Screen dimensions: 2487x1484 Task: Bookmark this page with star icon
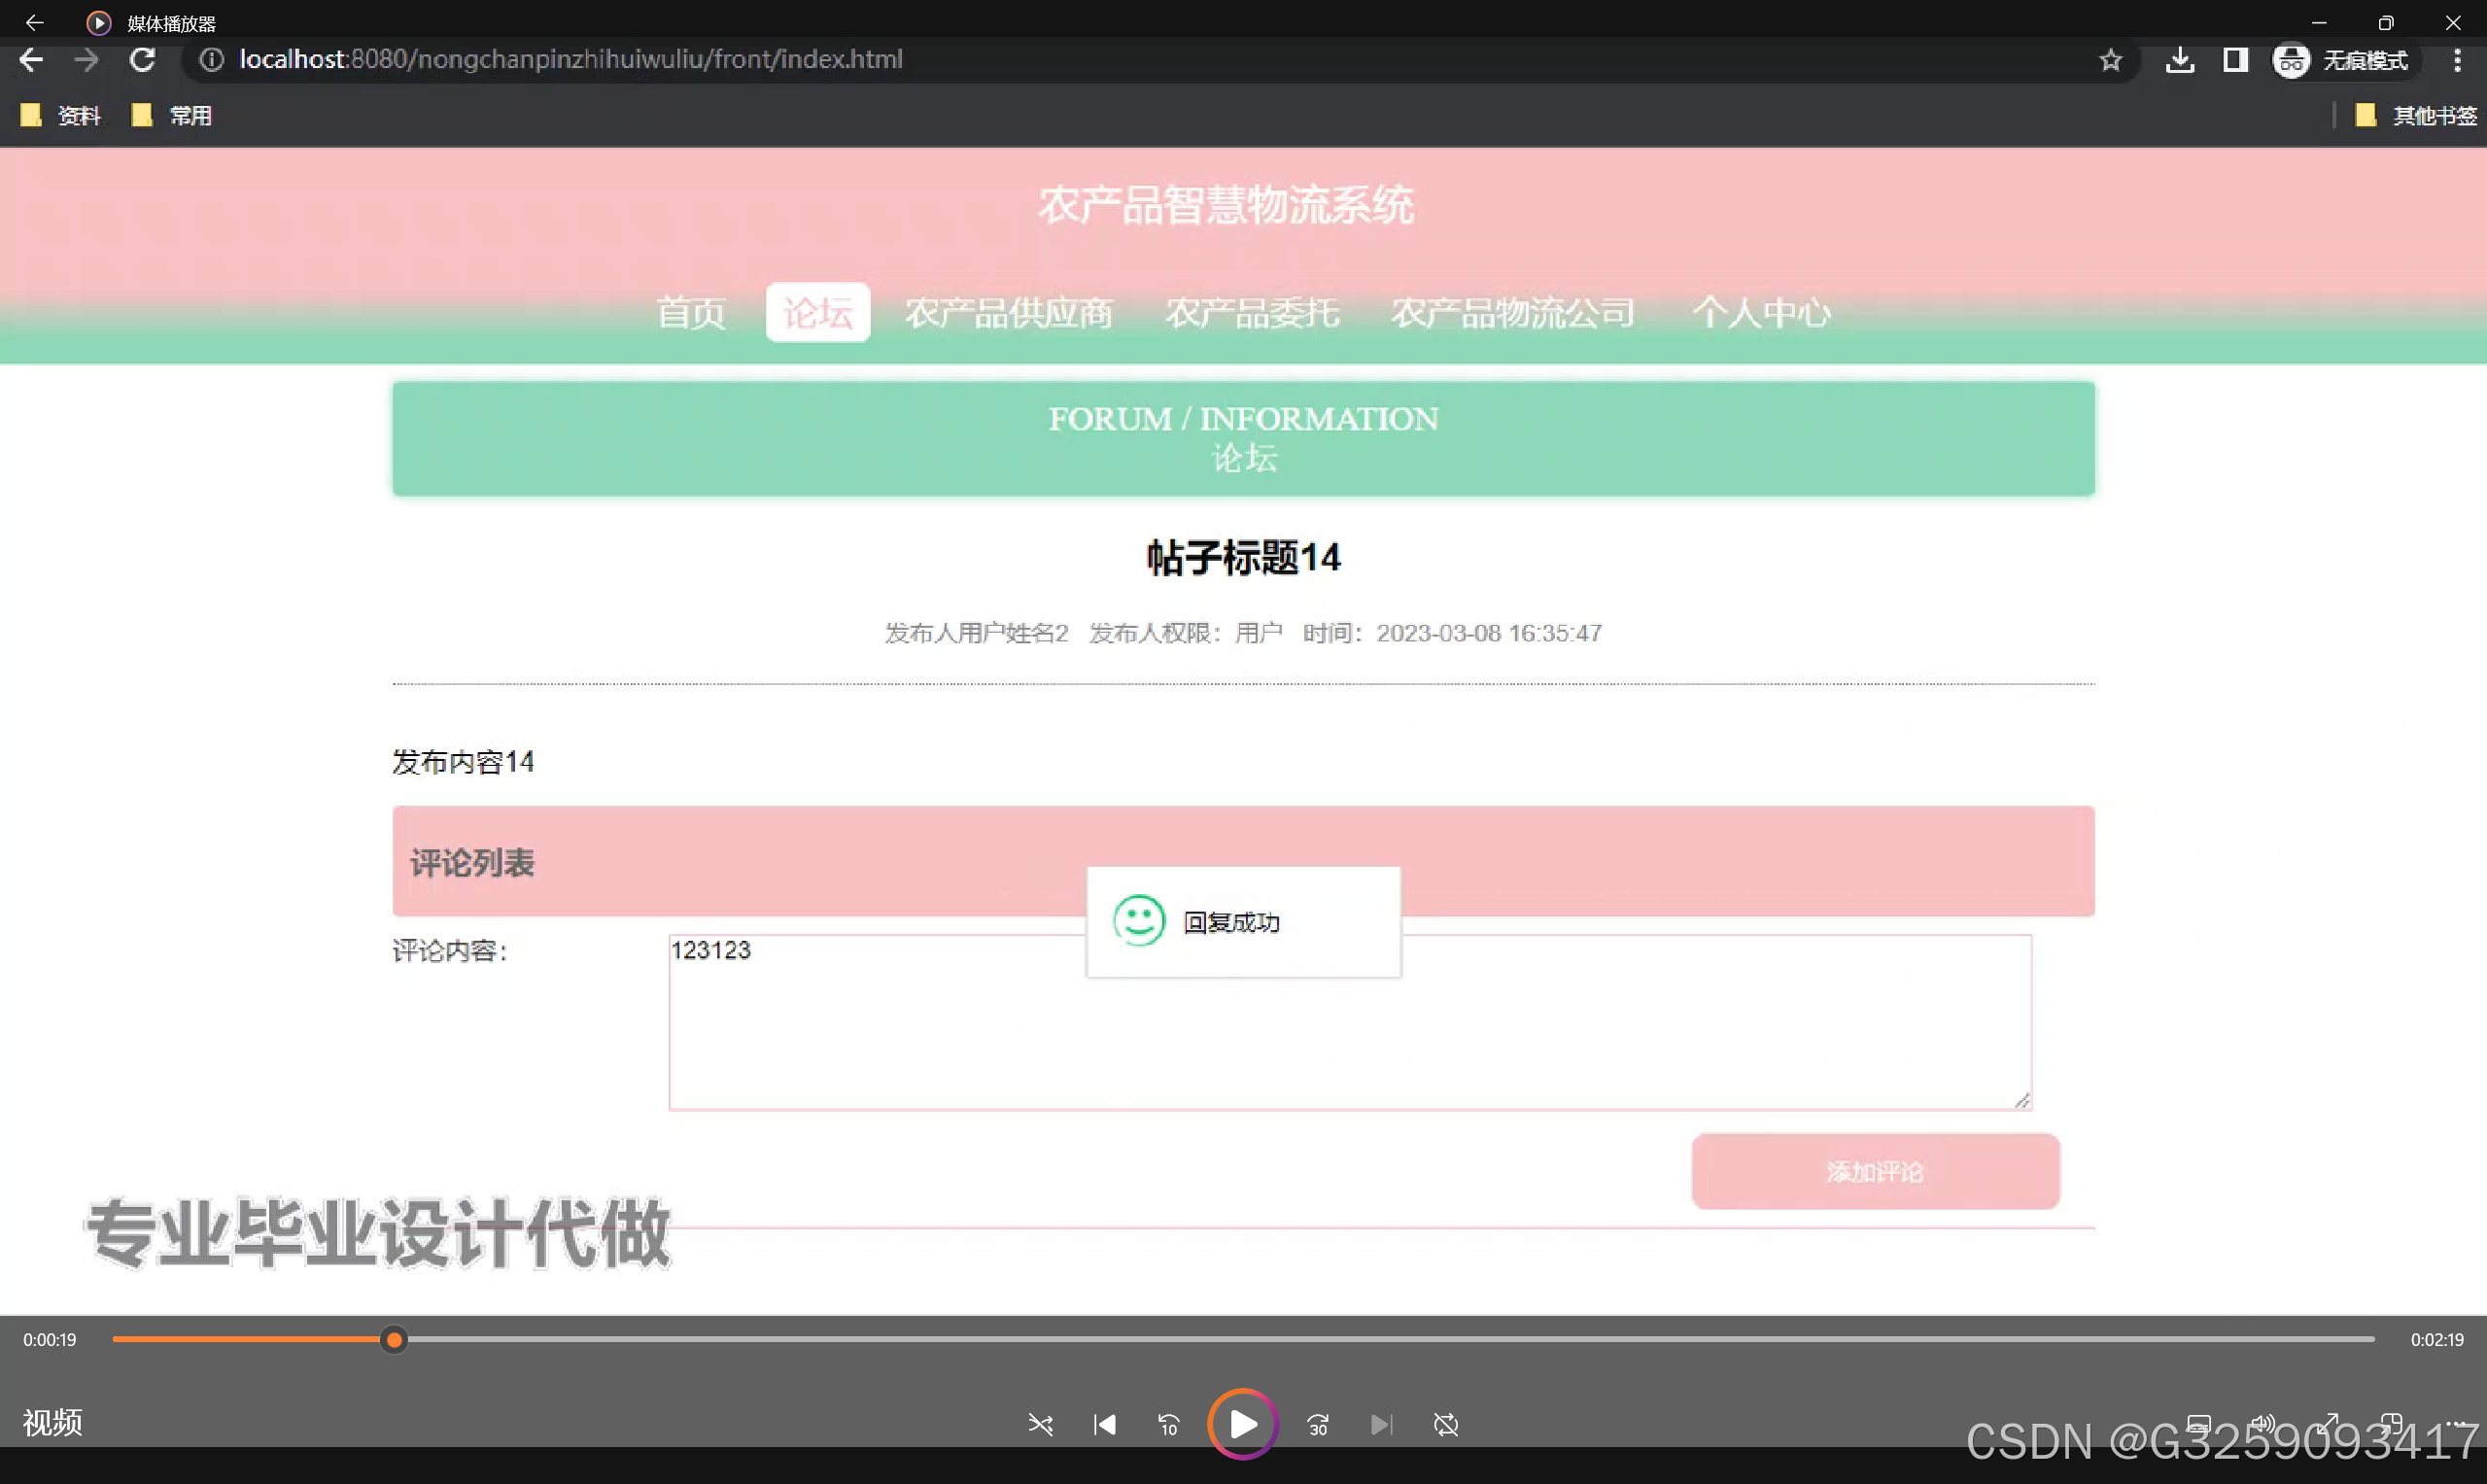pos(2110,60)
